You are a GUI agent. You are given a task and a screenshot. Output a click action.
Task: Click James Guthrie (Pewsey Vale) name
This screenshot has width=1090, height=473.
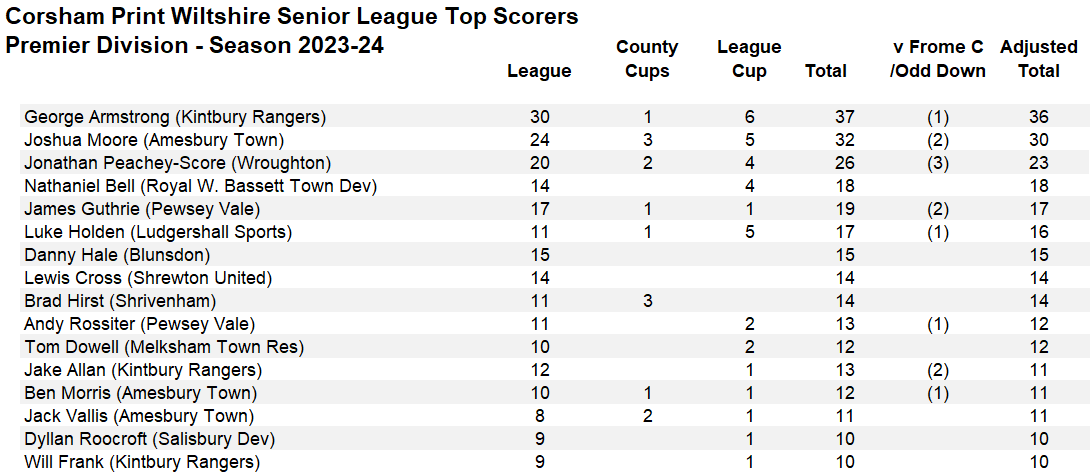[x=142, y=209]
